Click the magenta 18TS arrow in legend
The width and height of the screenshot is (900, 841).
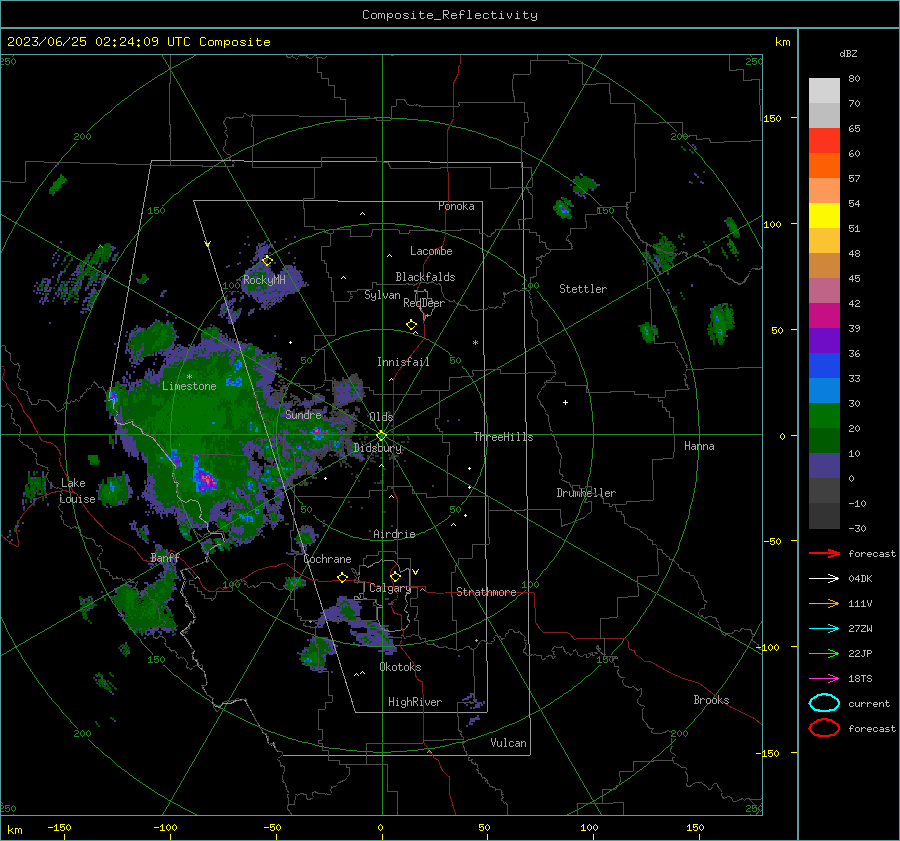click(x=824, y=679)
